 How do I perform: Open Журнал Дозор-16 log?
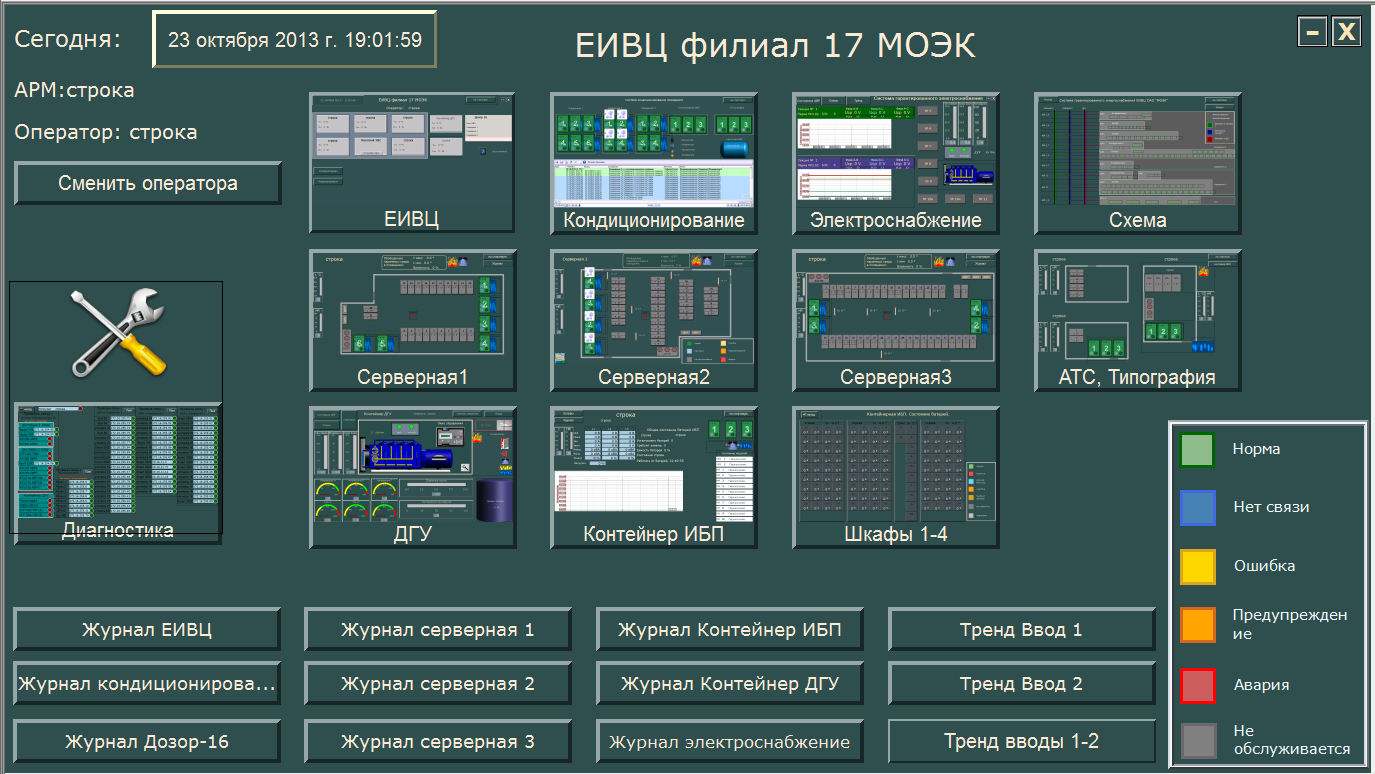pos(147,742)
